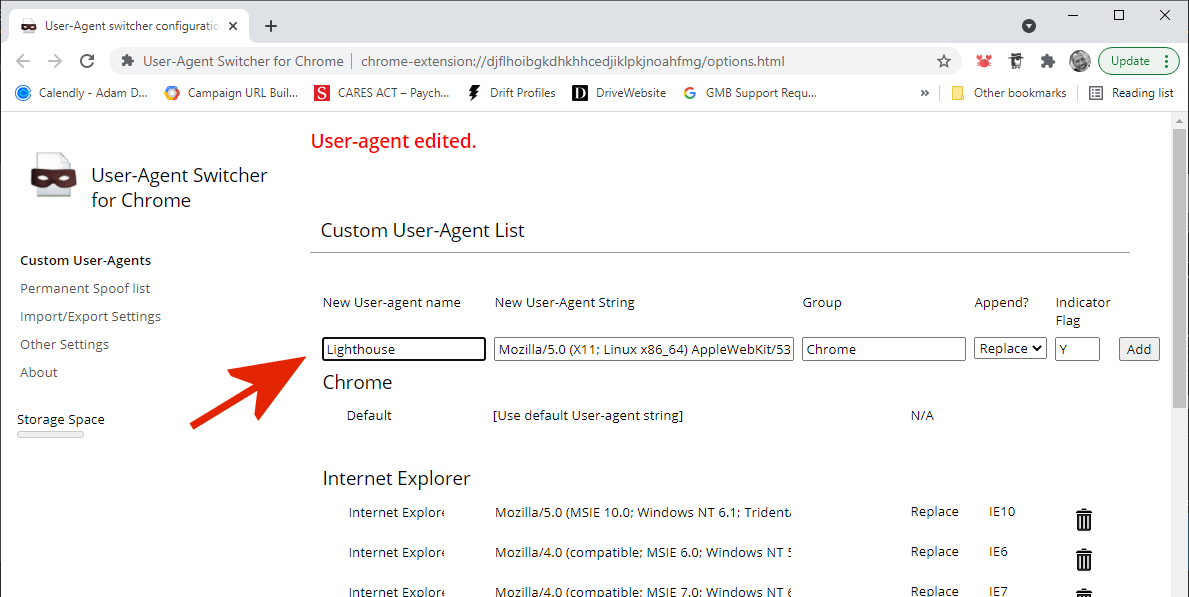Expand the Append Replace dropdown
Viewport: 1189px width, 597px height.
(1010, 349)
